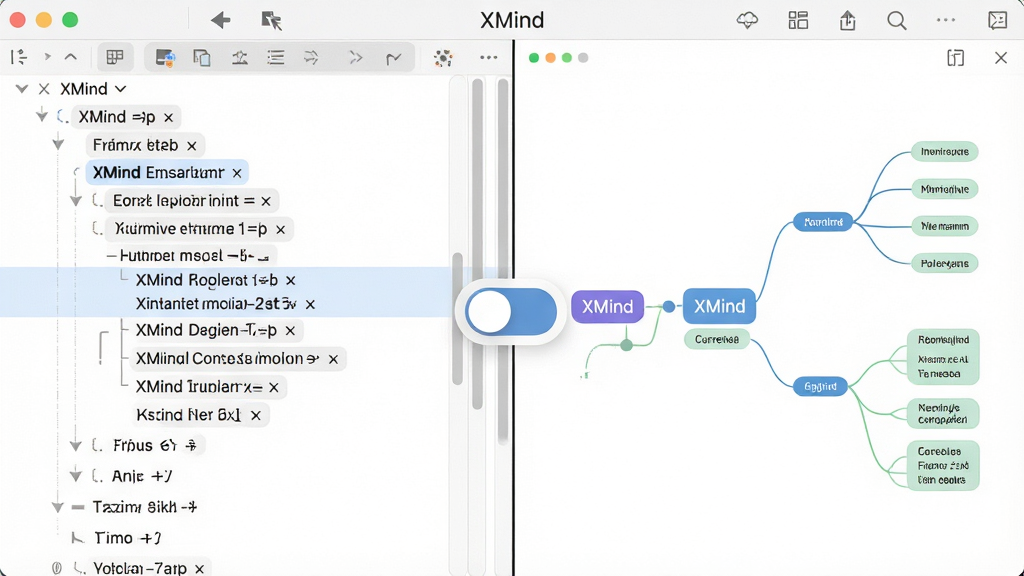Image resolution: width=1024 pixels, height=576 pixels.
Task: Select the 'XMind Emsarlamr' highlighted item
Action: [167, 172]
